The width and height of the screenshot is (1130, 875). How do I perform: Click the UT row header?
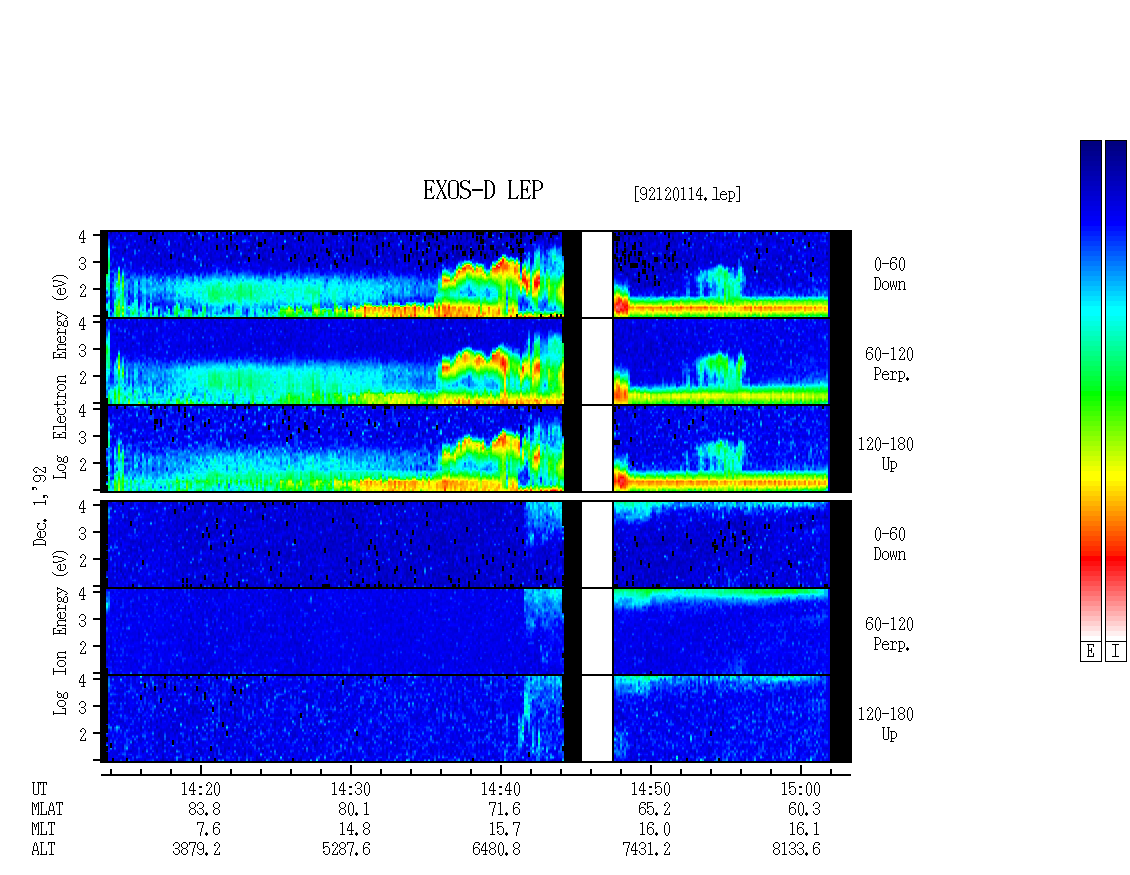[x=39, y=789]
